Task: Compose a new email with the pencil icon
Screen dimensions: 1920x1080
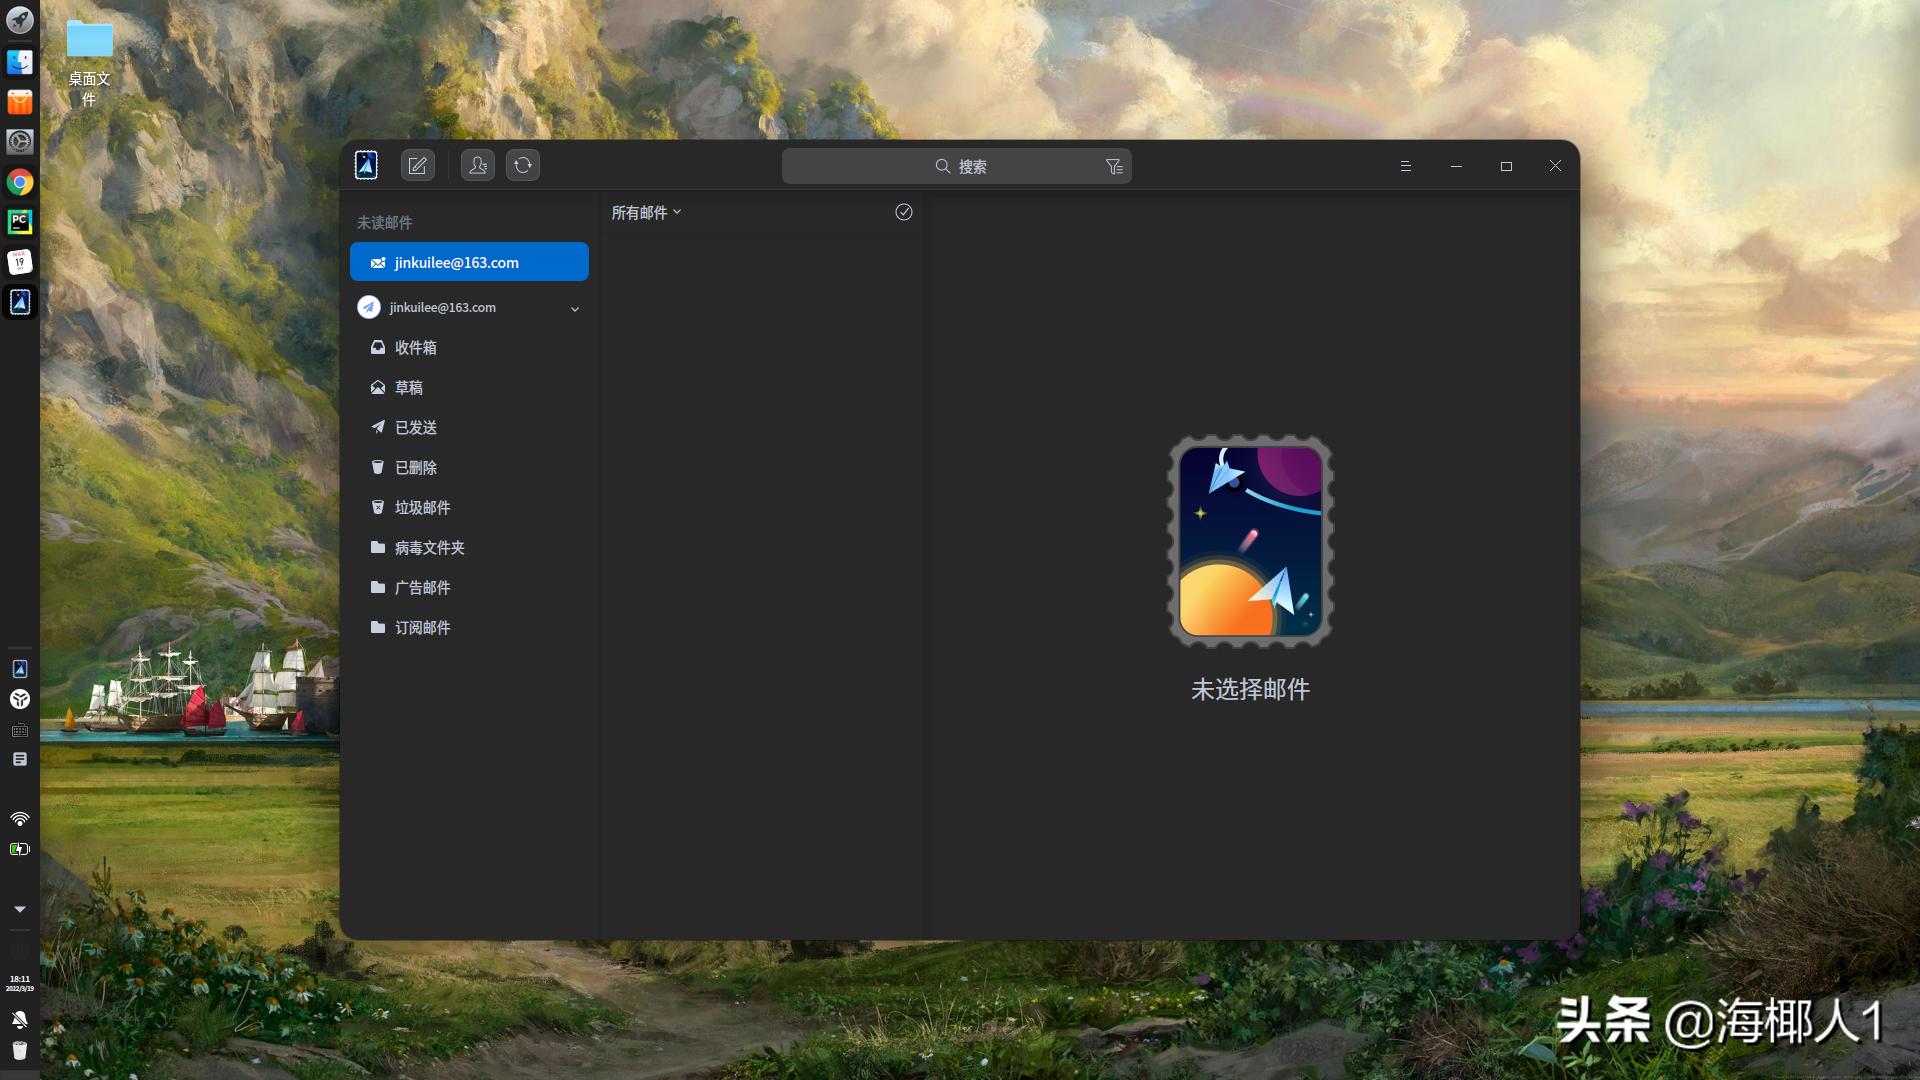Action: pos(417,165)
